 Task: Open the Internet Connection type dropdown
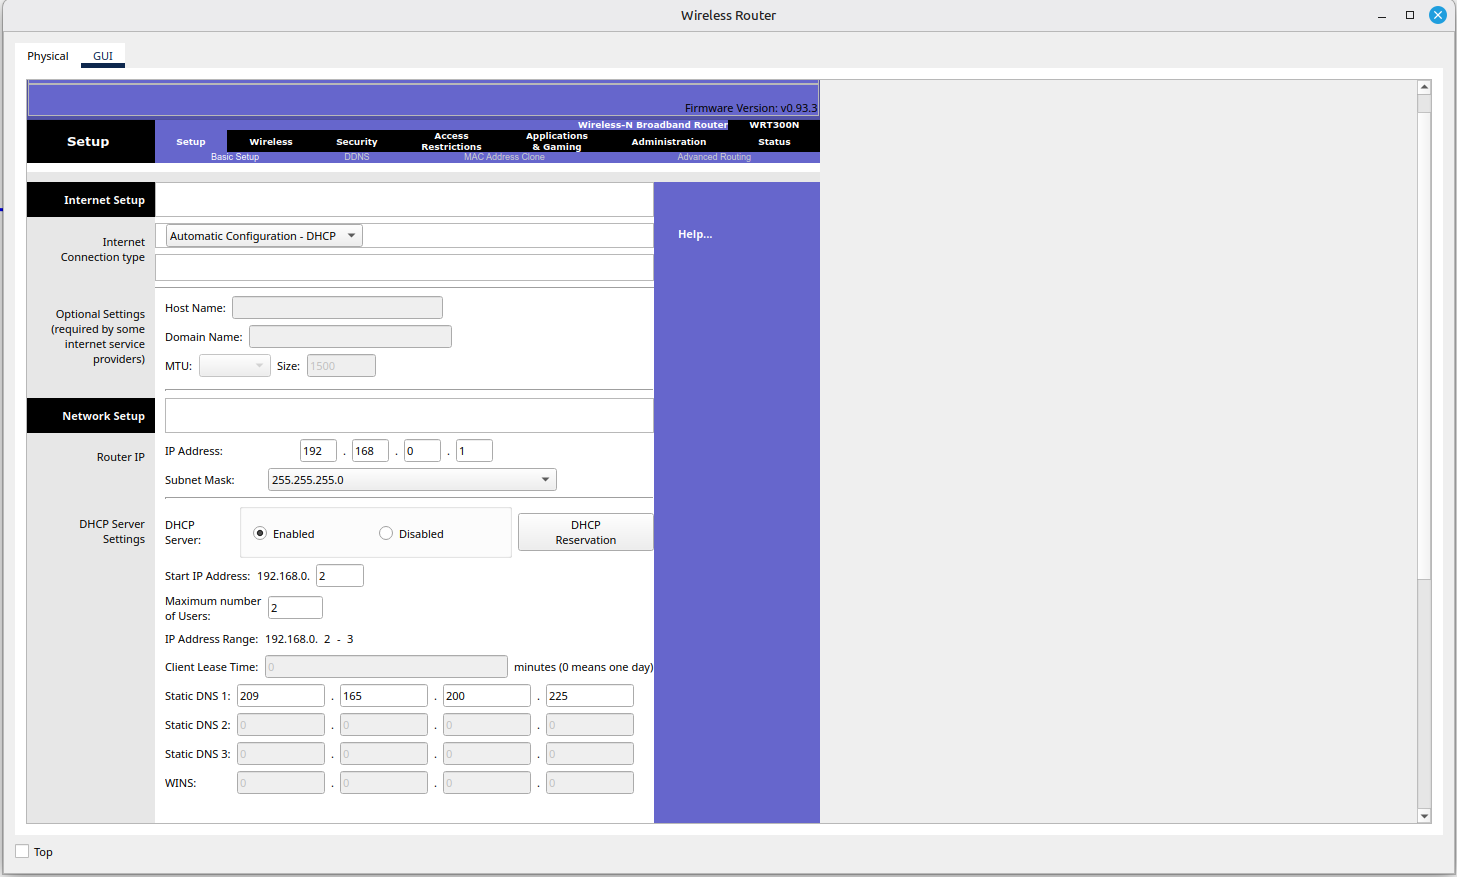pos(263,236)
